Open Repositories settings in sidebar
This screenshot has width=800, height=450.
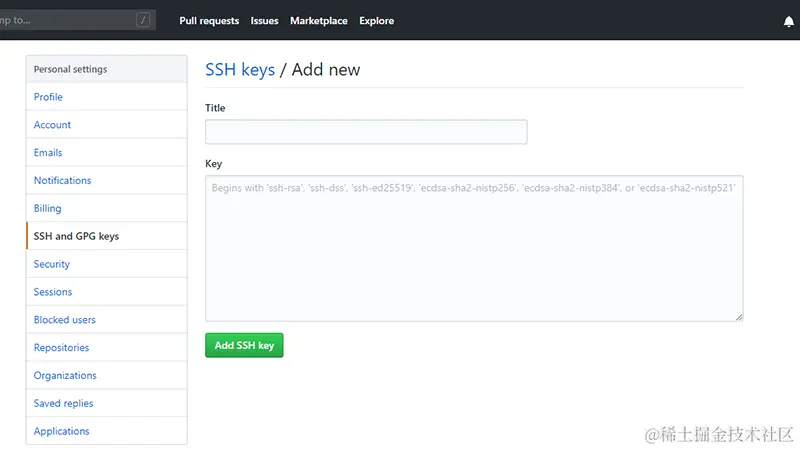[x=107, y=347]
